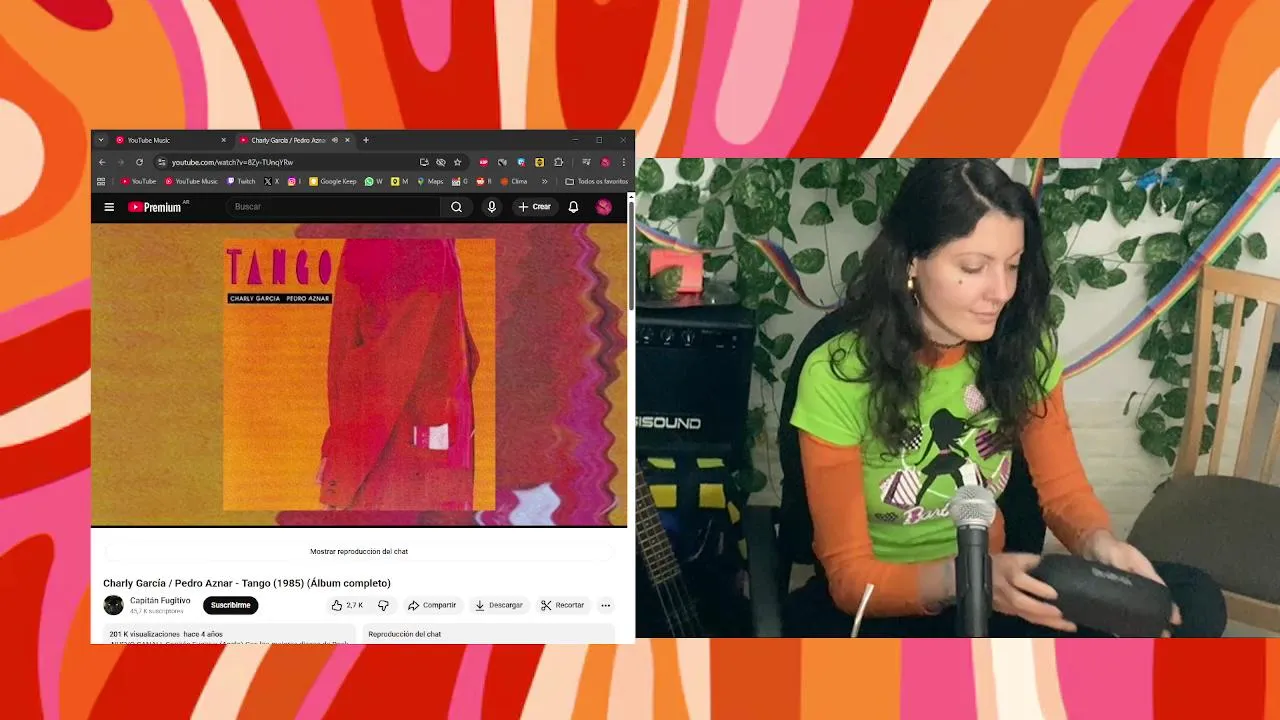The width and height of the screenshot is (1280, 720).
Task: Reload the current page
Action: point(139,162)
